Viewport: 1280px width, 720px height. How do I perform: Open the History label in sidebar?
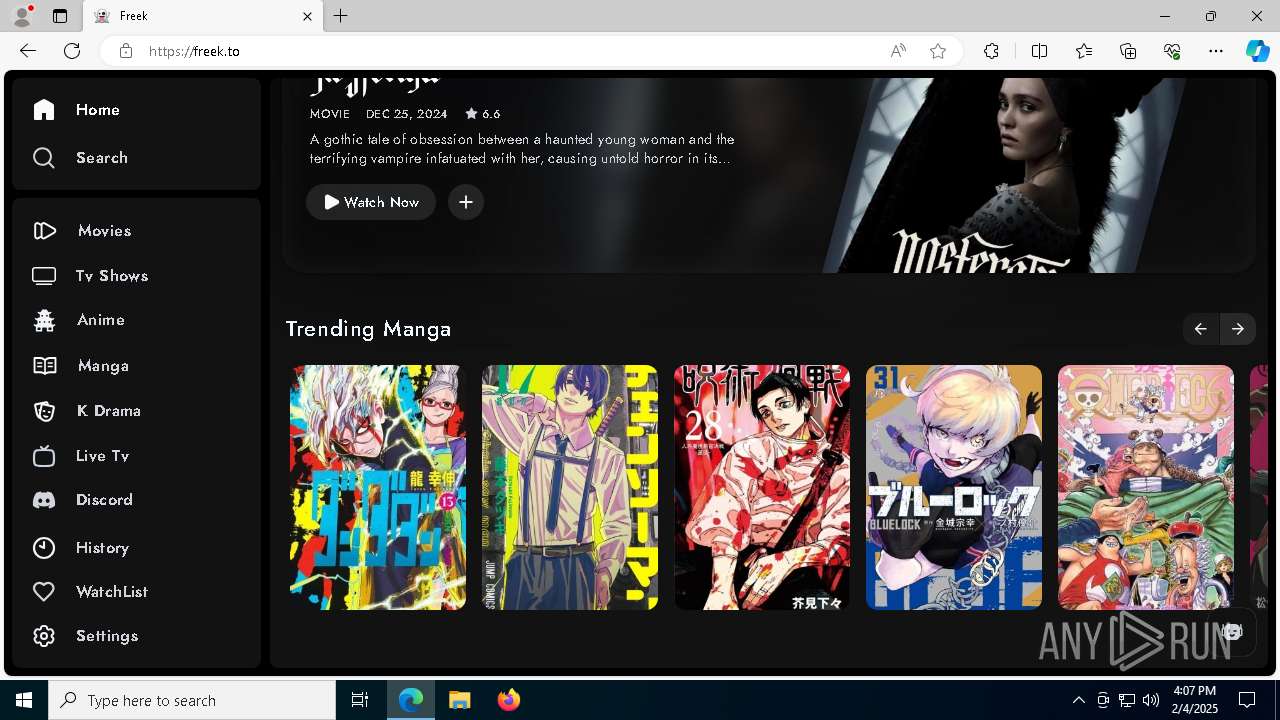pos(103,548)
